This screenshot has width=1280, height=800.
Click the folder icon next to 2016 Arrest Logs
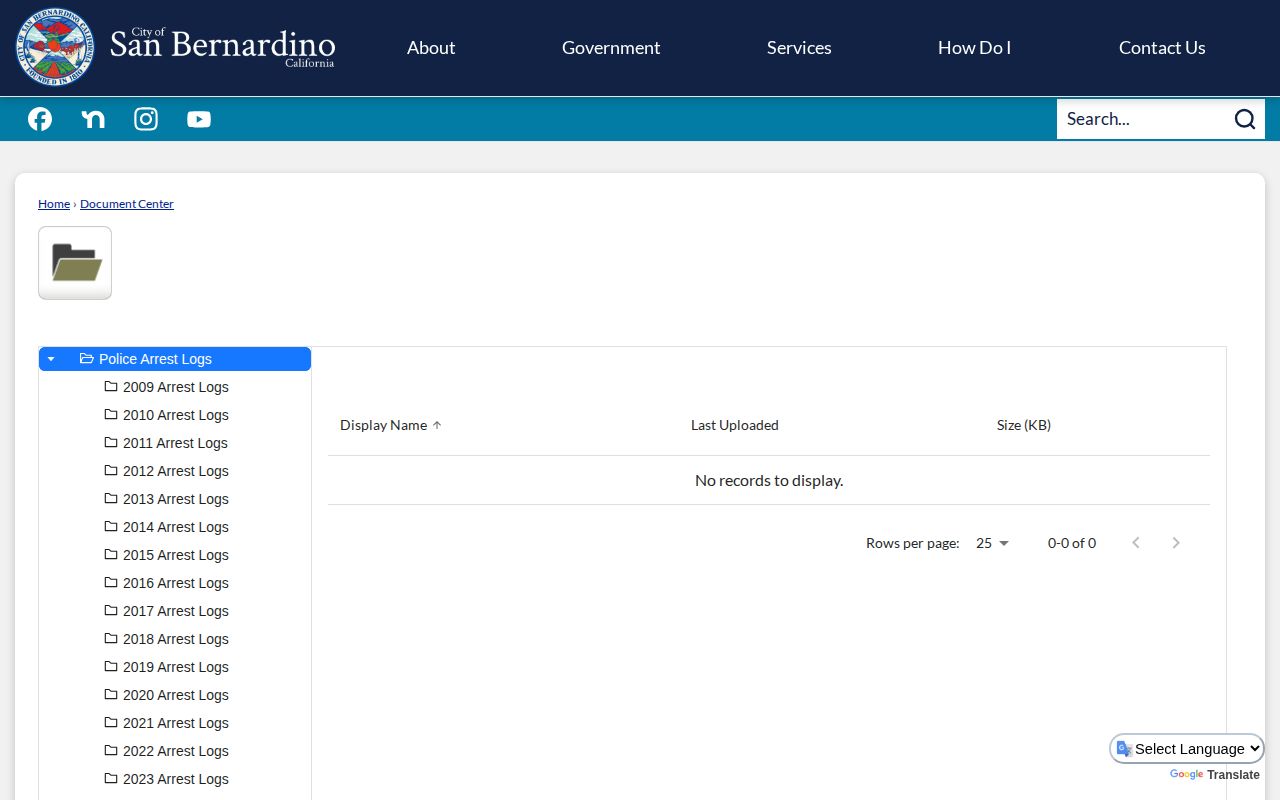(x=111, y=582)
